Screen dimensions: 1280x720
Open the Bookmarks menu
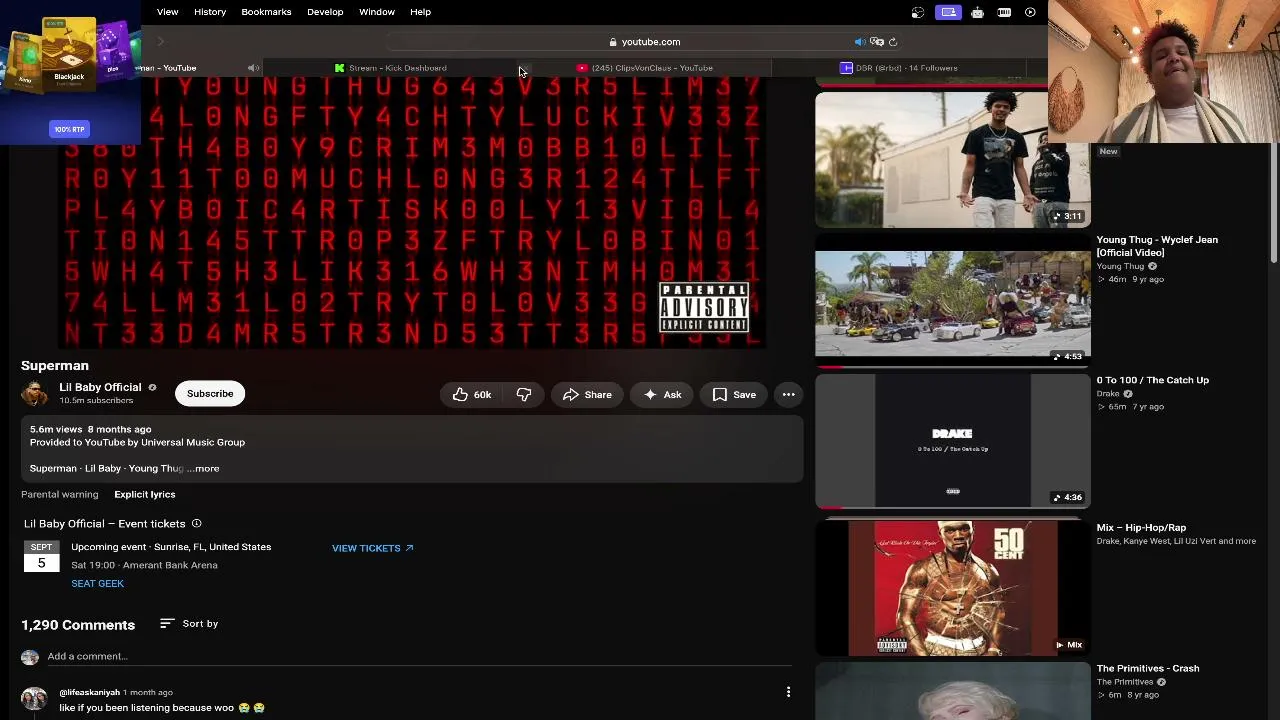click(x=266, y=12)
